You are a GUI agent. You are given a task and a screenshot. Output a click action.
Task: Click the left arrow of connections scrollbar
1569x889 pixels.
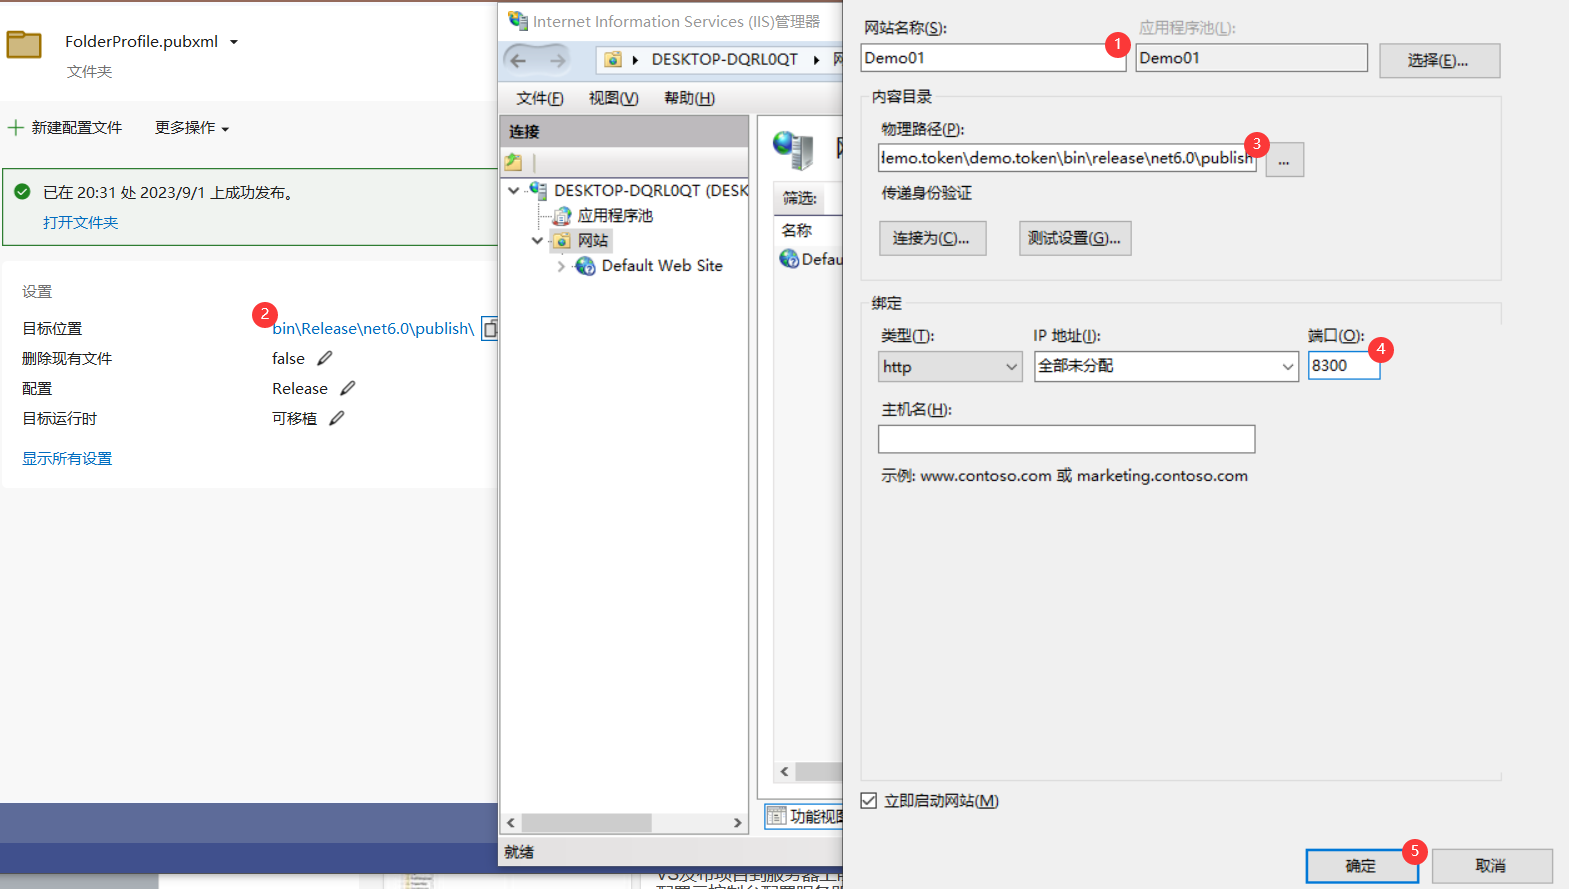511,823
